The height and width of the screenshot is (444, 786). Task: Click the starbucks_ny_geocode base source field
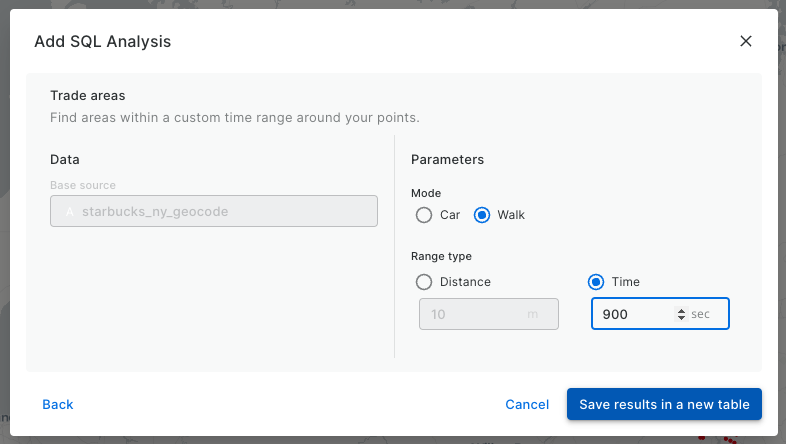214,211
